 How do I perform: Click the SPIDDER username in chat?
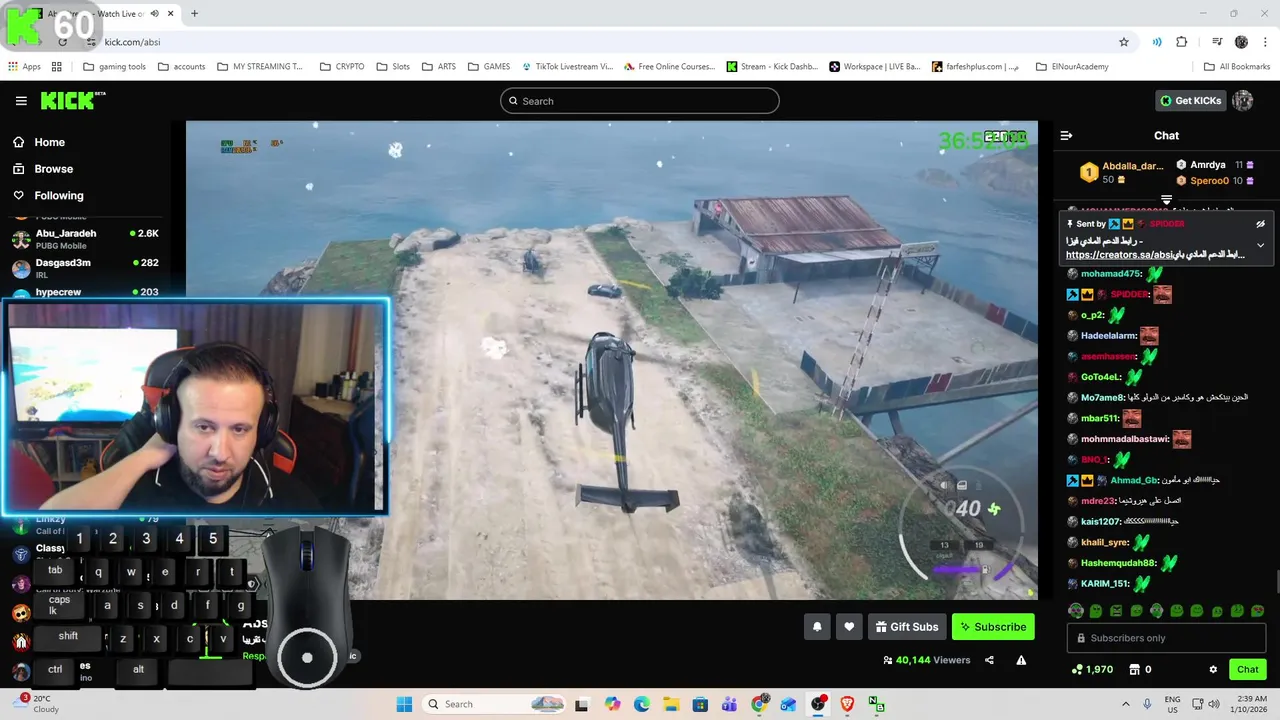coord(1129,295)
